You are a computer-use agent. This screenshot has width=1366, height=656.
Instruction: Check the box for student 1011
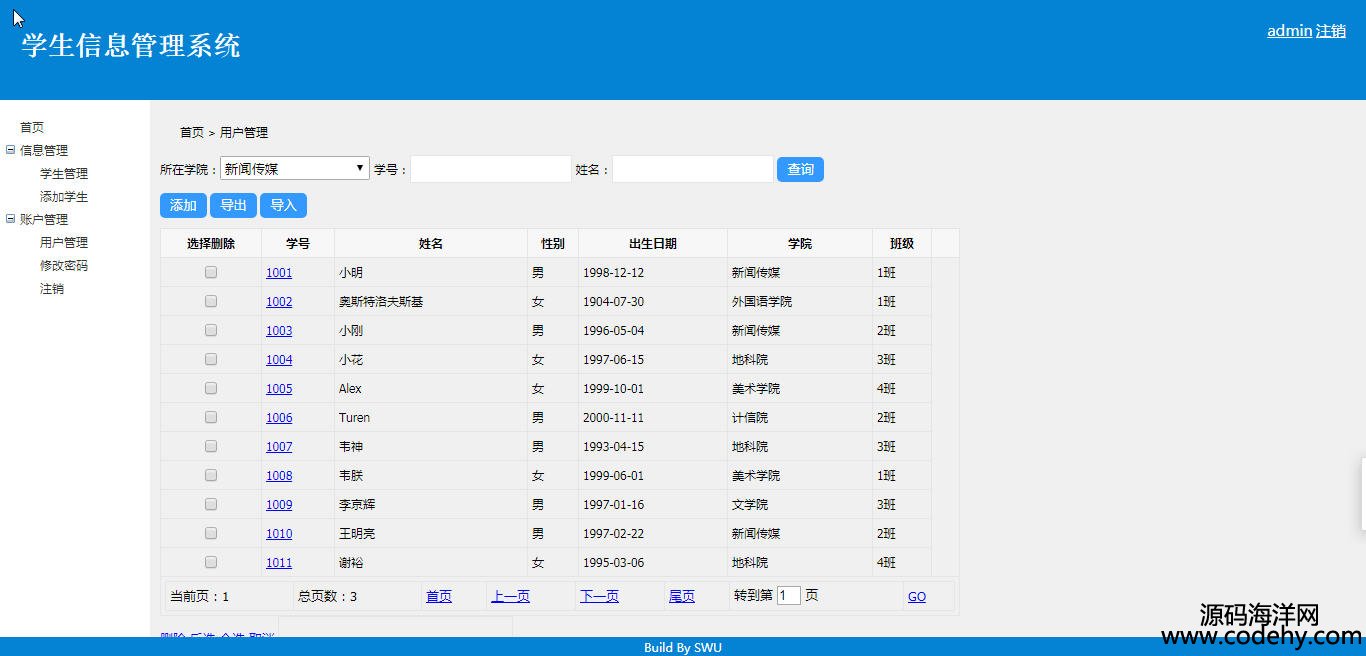211,562
